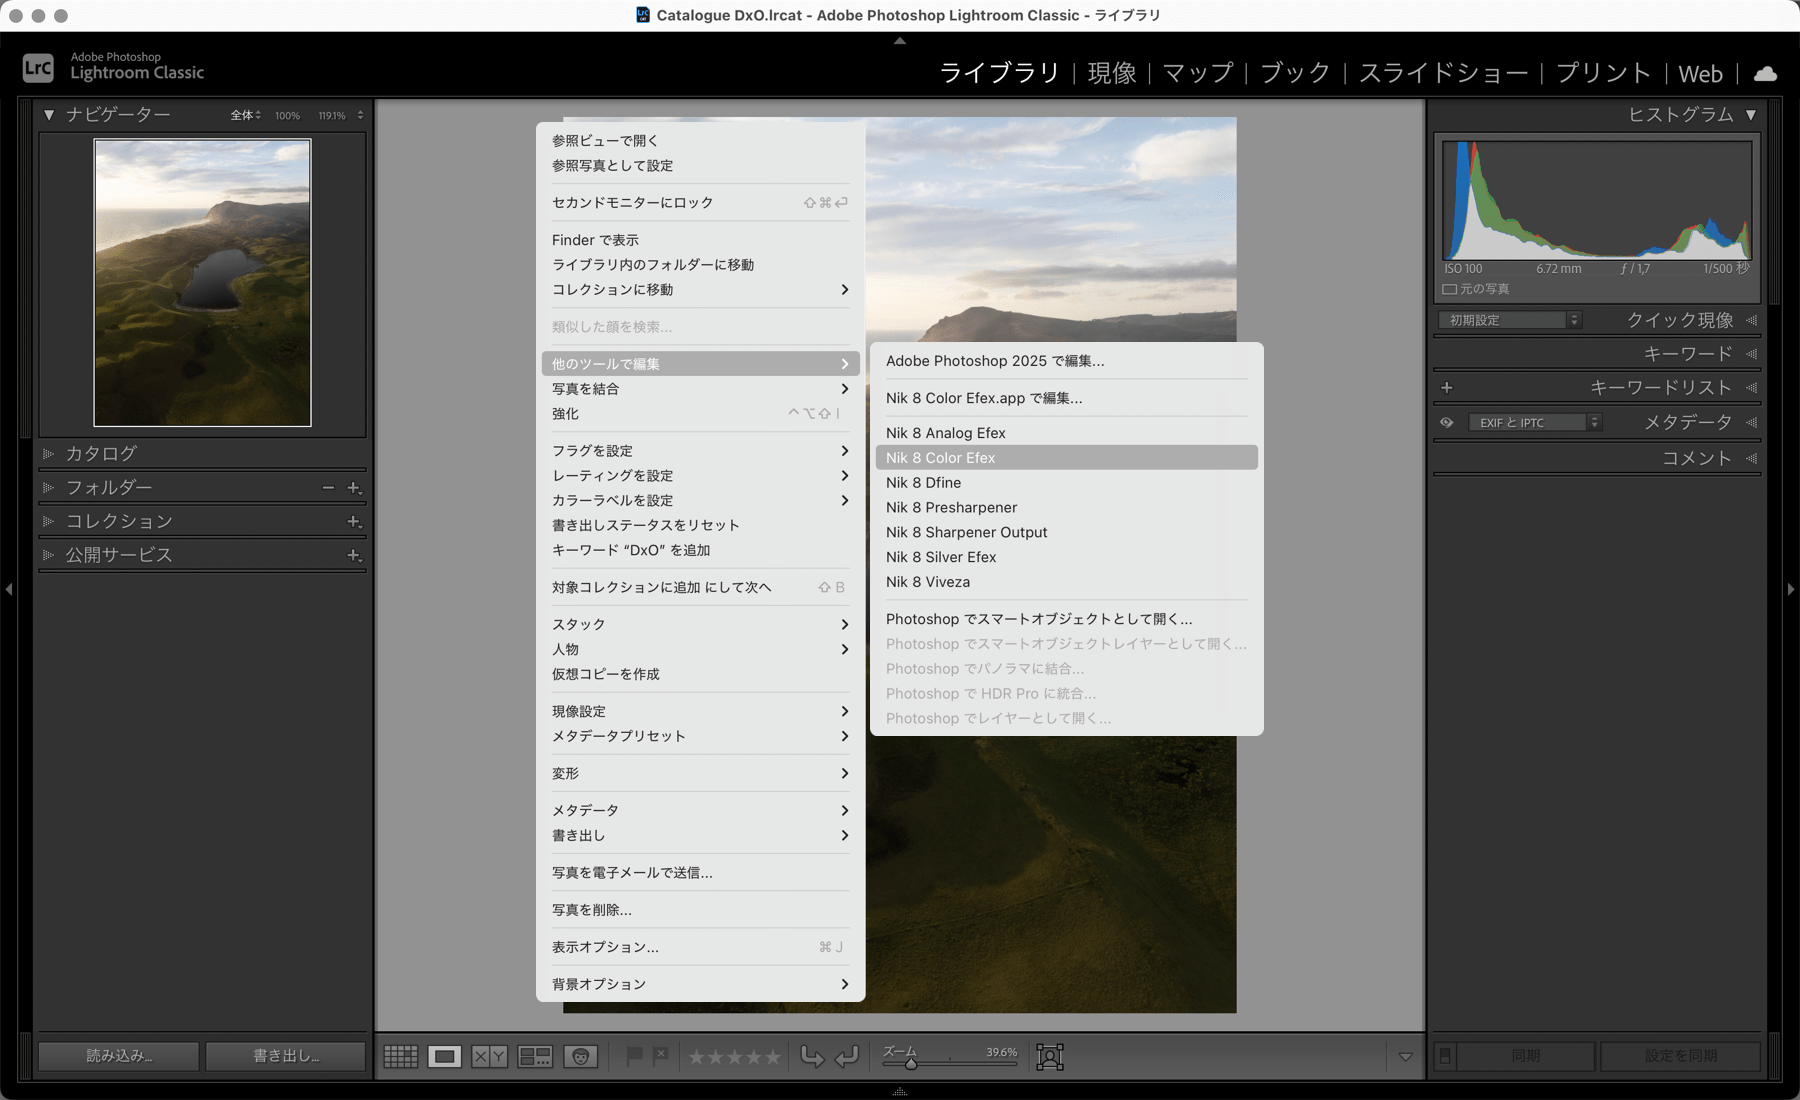The image size is (1800, 1100).
Task: Collapse the ナビゲーター panel
Action: coord(49,115)
